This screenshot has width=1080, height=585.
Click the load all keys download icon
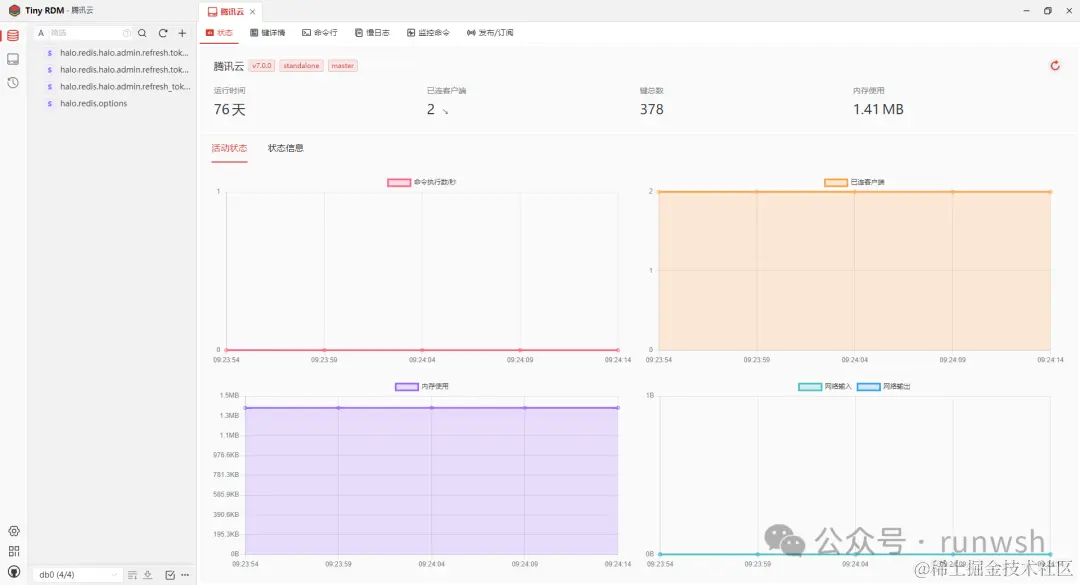147,575
